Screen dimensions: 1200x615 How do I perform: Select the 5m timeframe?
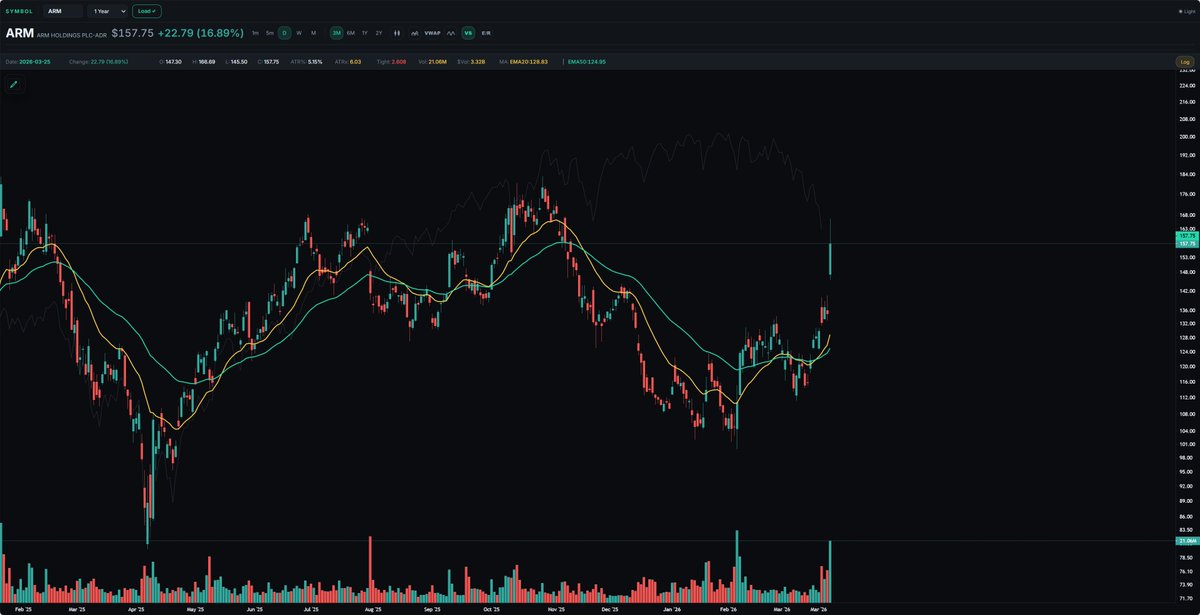click(270, 33)
